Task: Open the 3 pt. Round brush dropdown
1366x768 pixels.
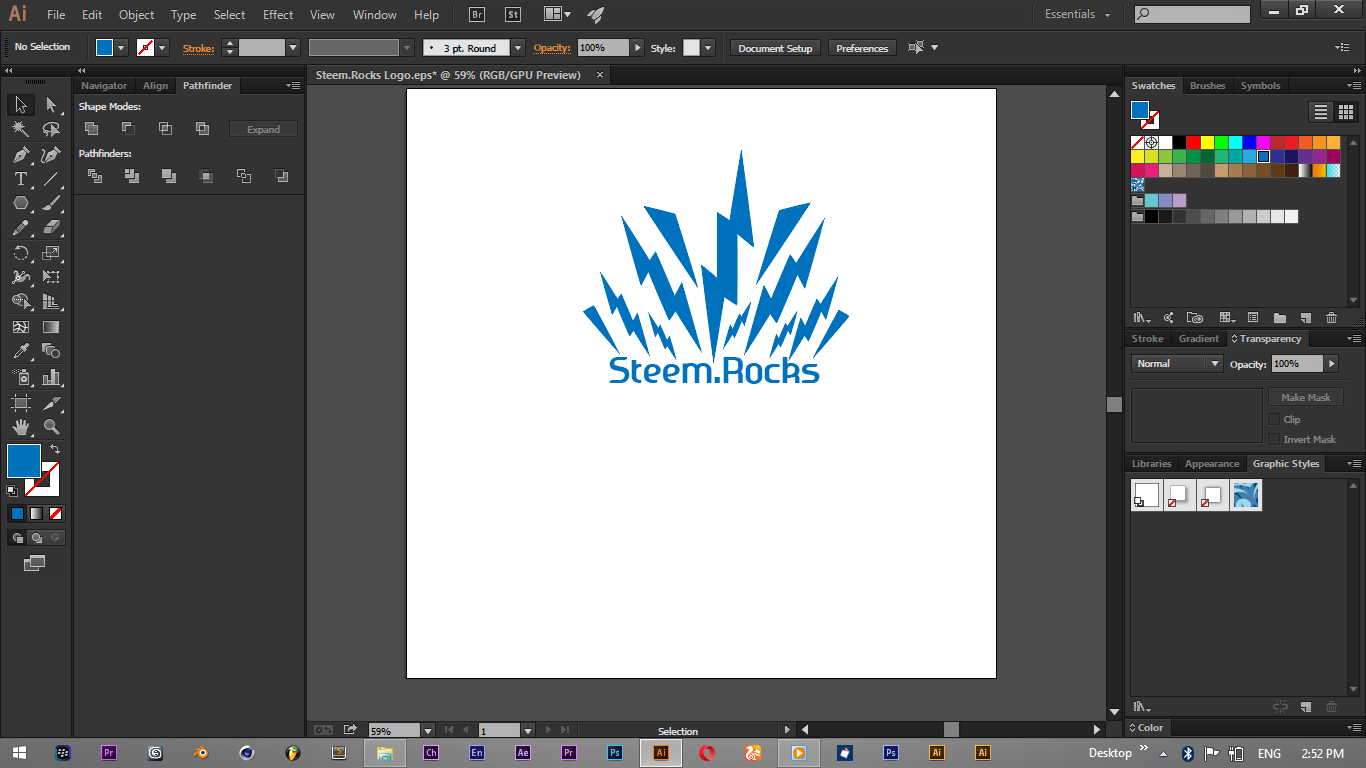Action: pyautogui.click(x=517, y=48)
